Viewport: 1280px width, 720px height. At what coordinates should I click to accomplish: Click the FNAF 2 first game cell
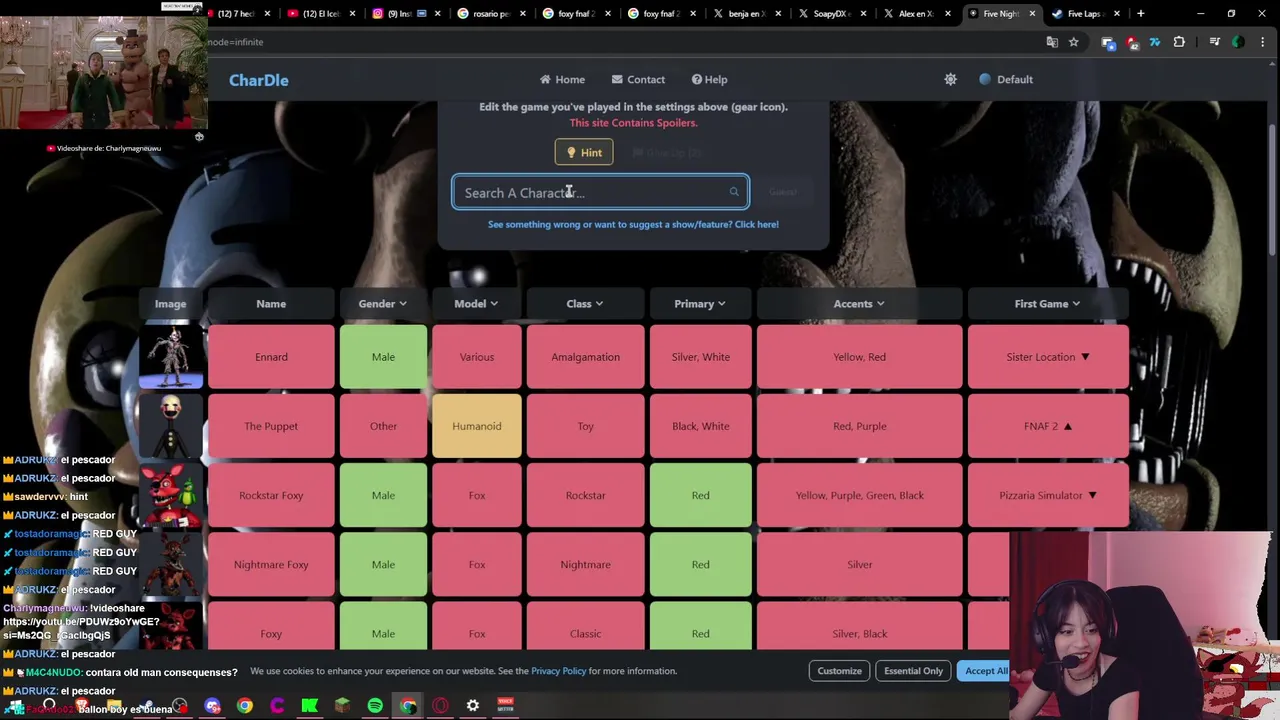tap(1048, 425)
